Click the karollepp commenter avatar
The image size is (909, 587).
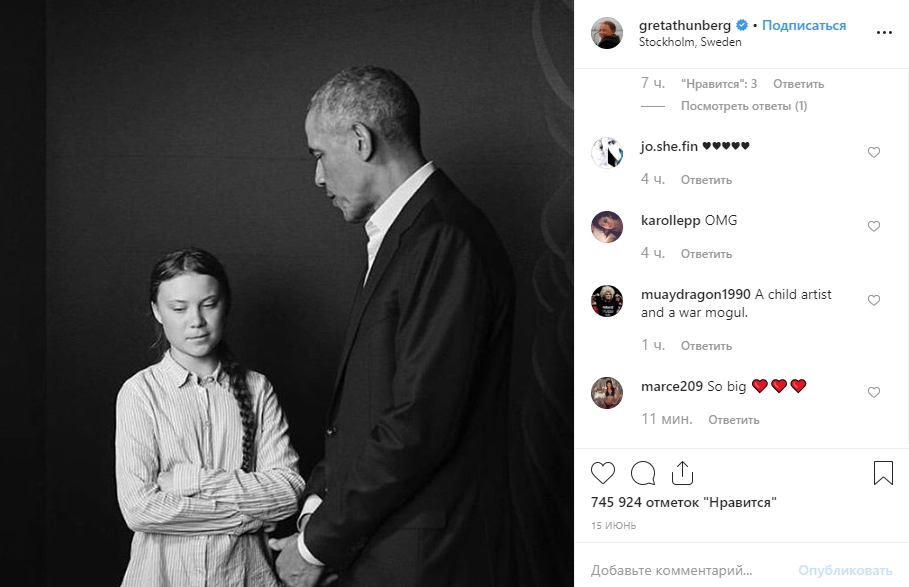[x=607, y=227]
